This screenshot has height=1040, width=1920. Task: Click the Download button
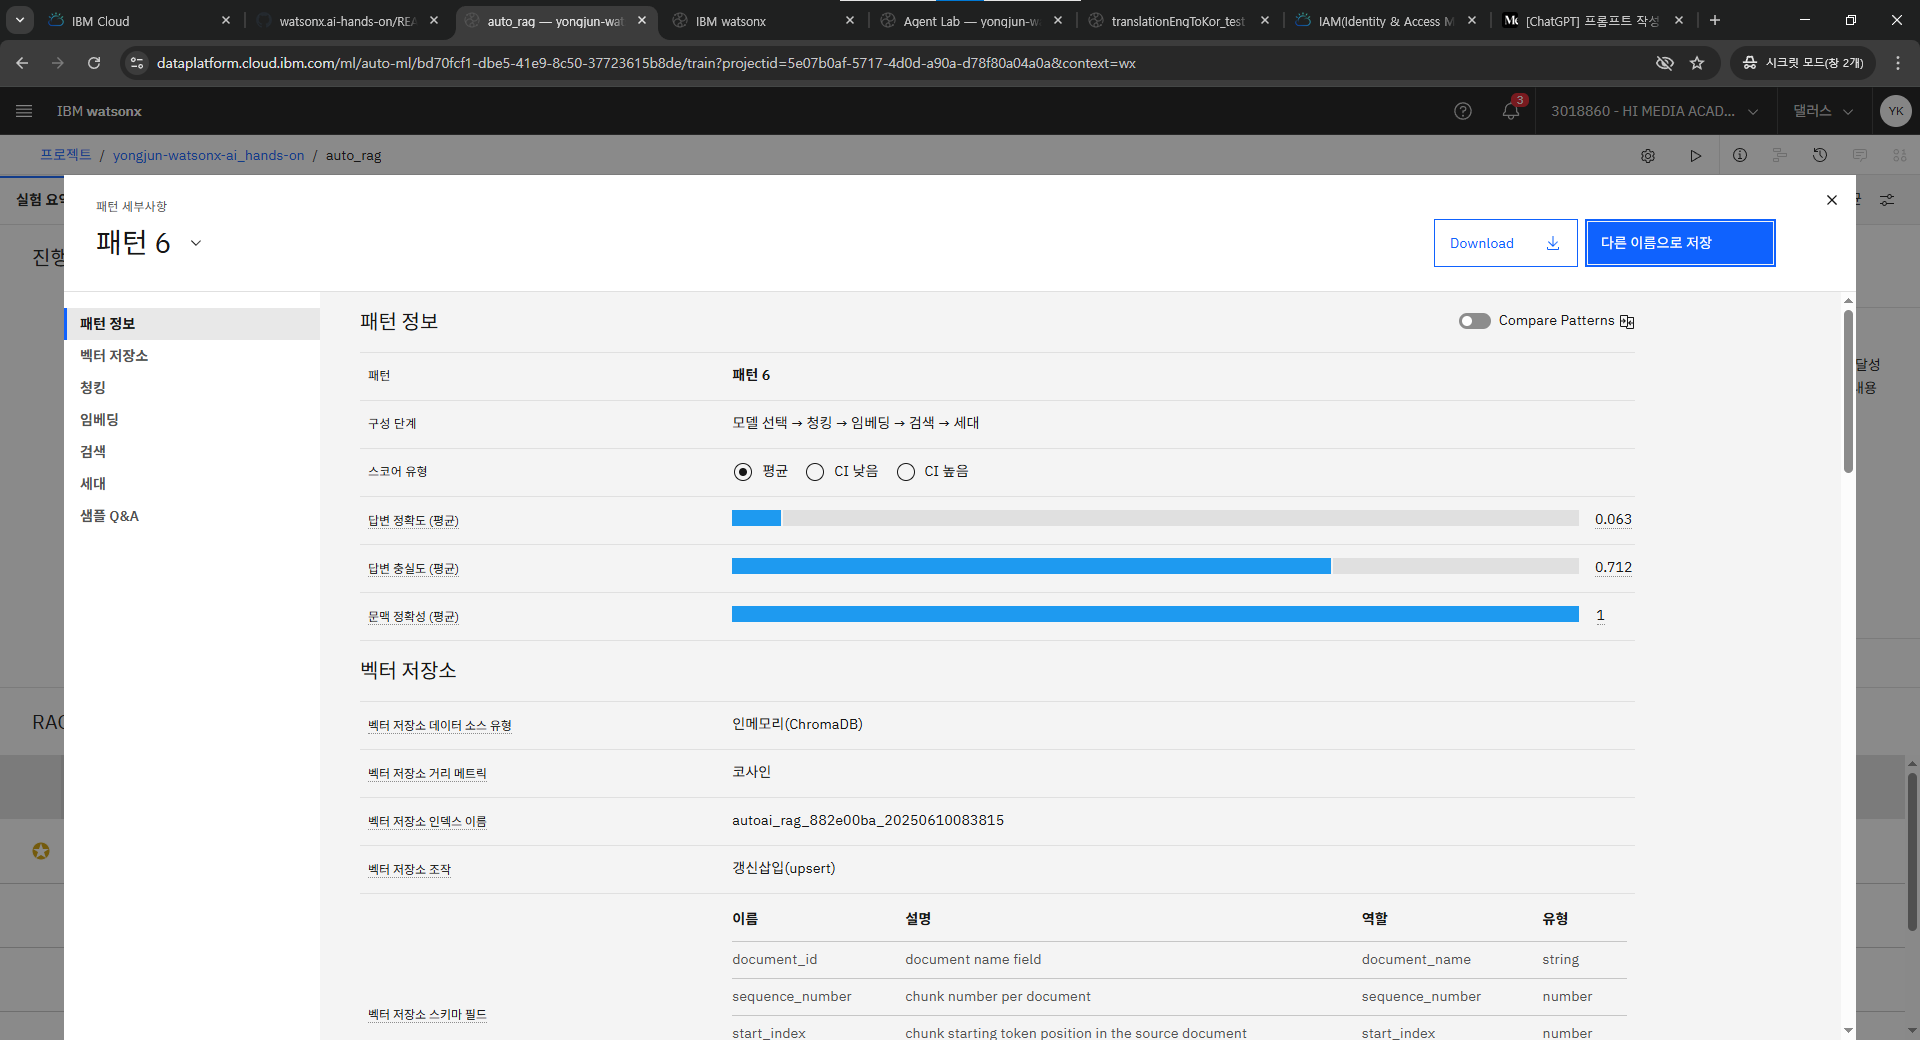pyautogui.click(x=1505, y=243)
